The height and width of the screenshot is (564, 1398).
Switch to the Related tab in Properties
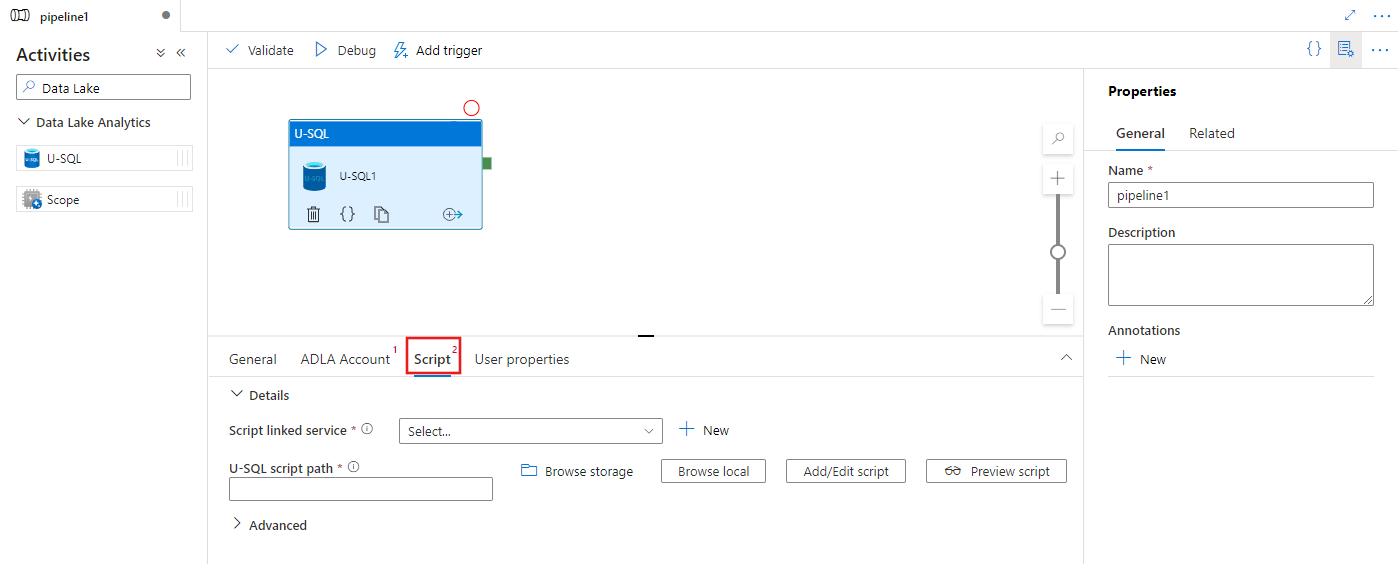1212,133
